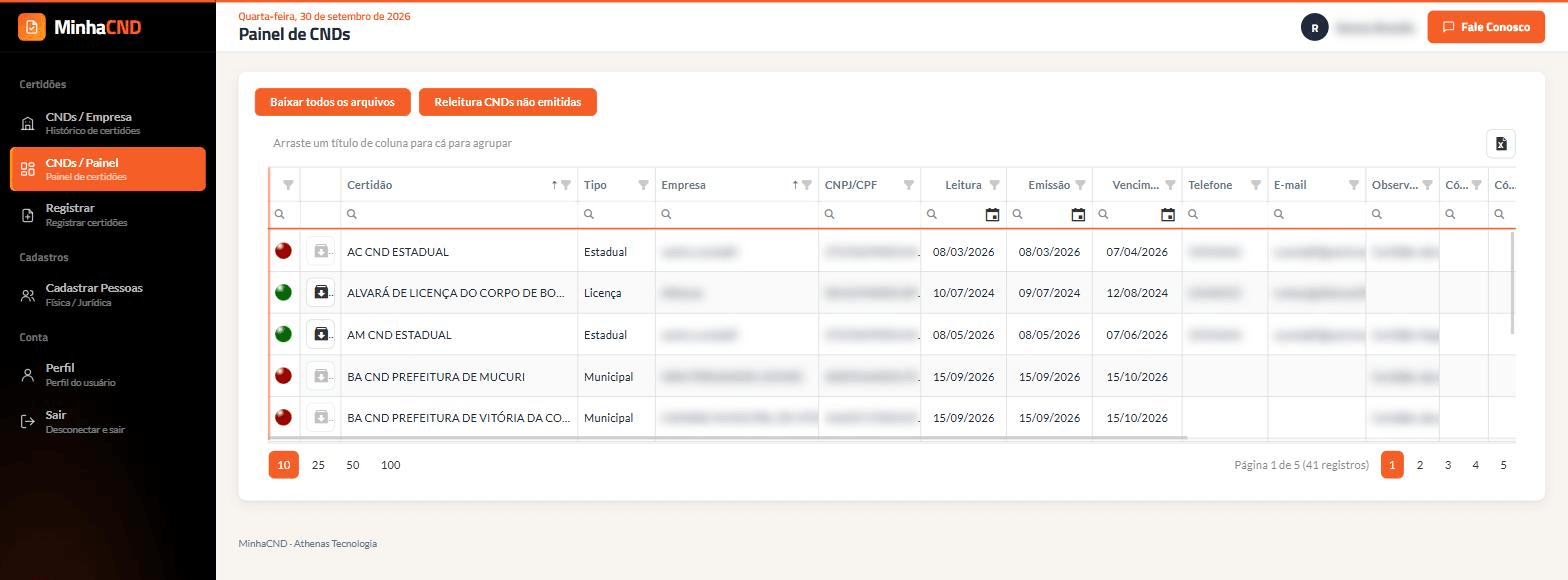Image resolution: width=1568 pixels, height=580 pixels.
Task: Open the Fale Conosco button
Action: [x=1486, y=27]
